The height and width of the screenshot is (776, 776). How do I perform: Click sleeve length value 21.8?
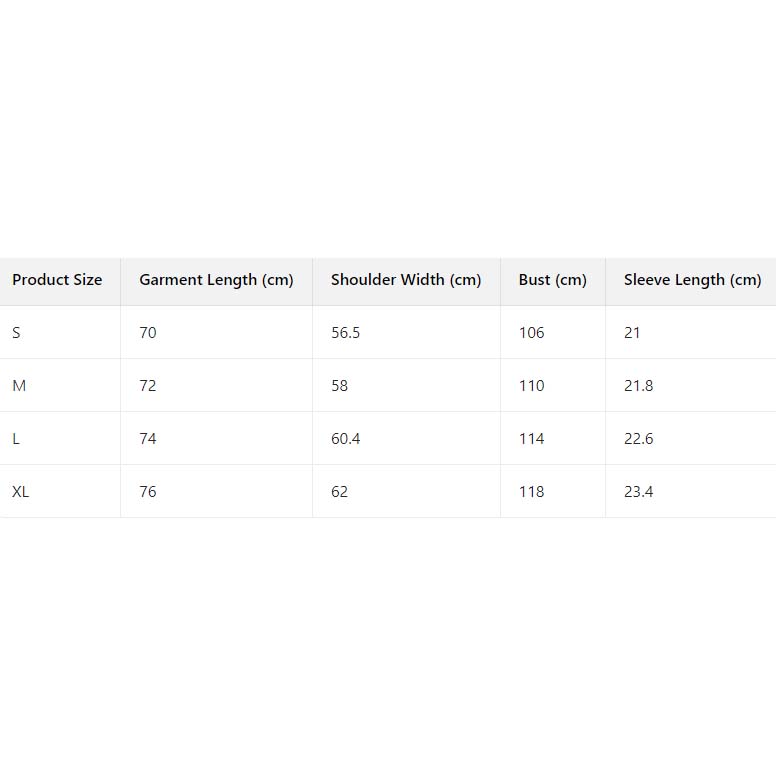click(638, 386)
